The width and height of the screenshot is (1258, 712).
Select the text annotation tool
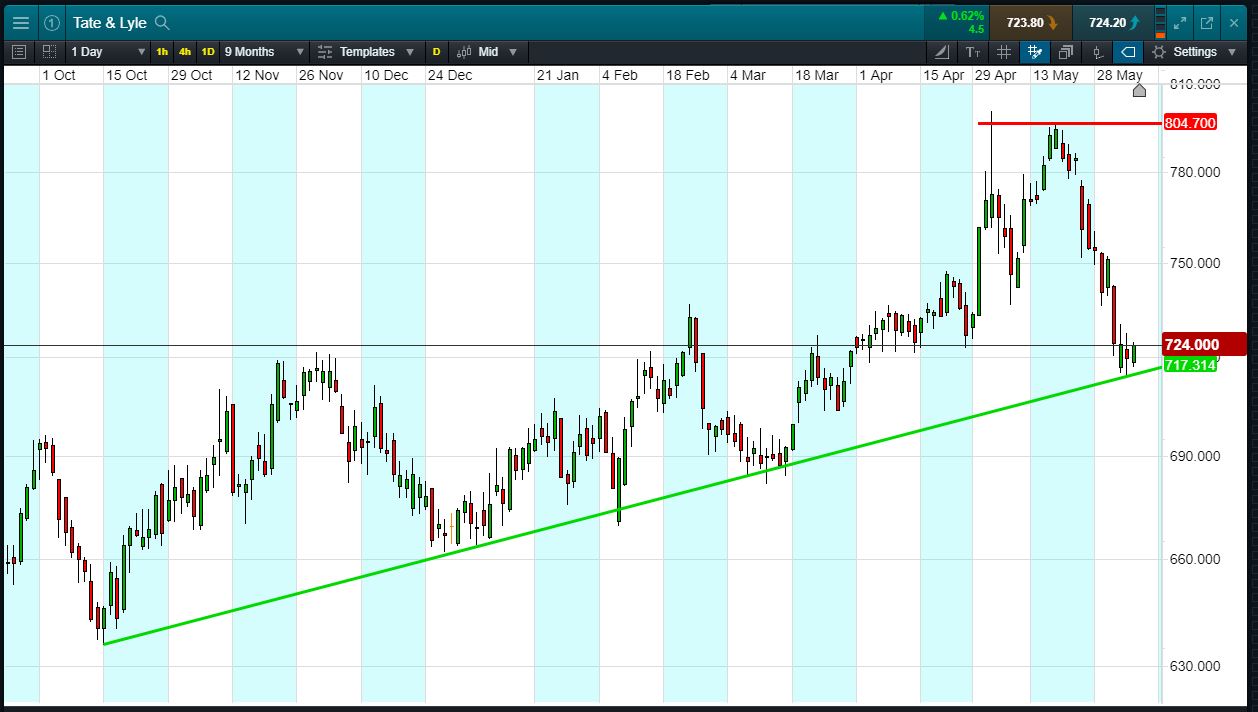pyautogui.click(x=973, y=52)
